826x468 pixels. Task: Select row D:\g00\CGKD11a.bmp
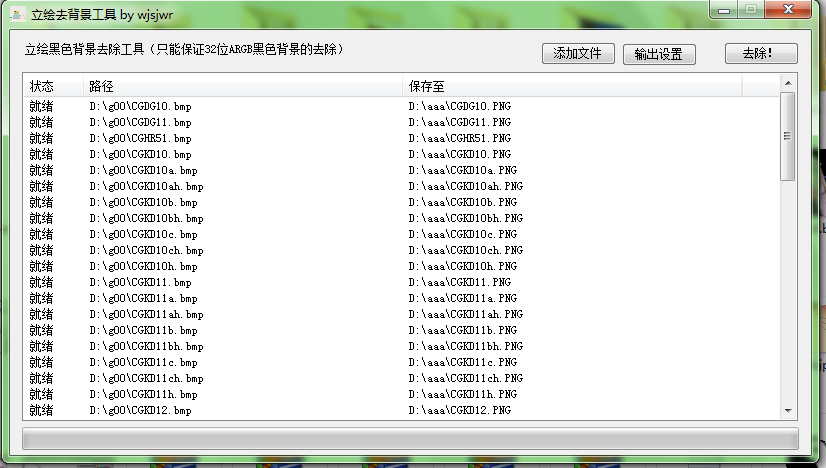click(401, 298)
